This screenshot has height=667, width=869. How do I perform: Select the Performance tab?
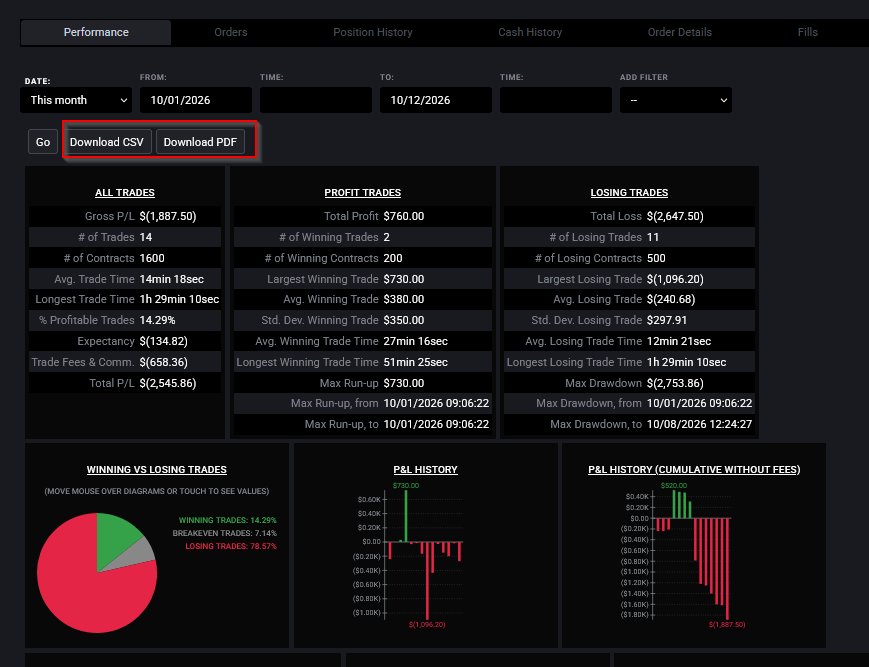[96, 32]
